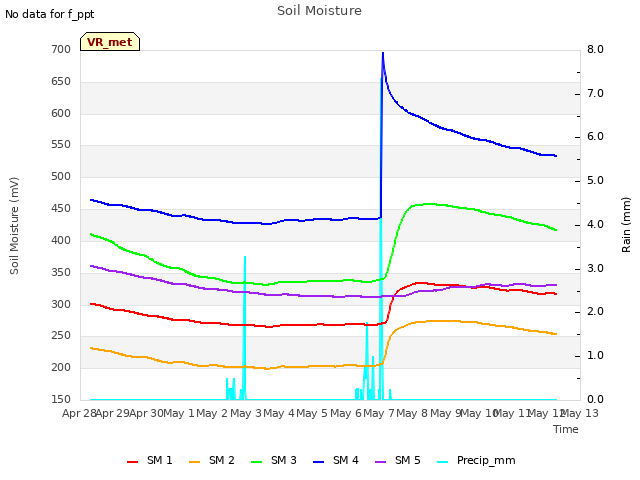
Task: Click the 700 tick on the left axis
Action: point(61,49)
